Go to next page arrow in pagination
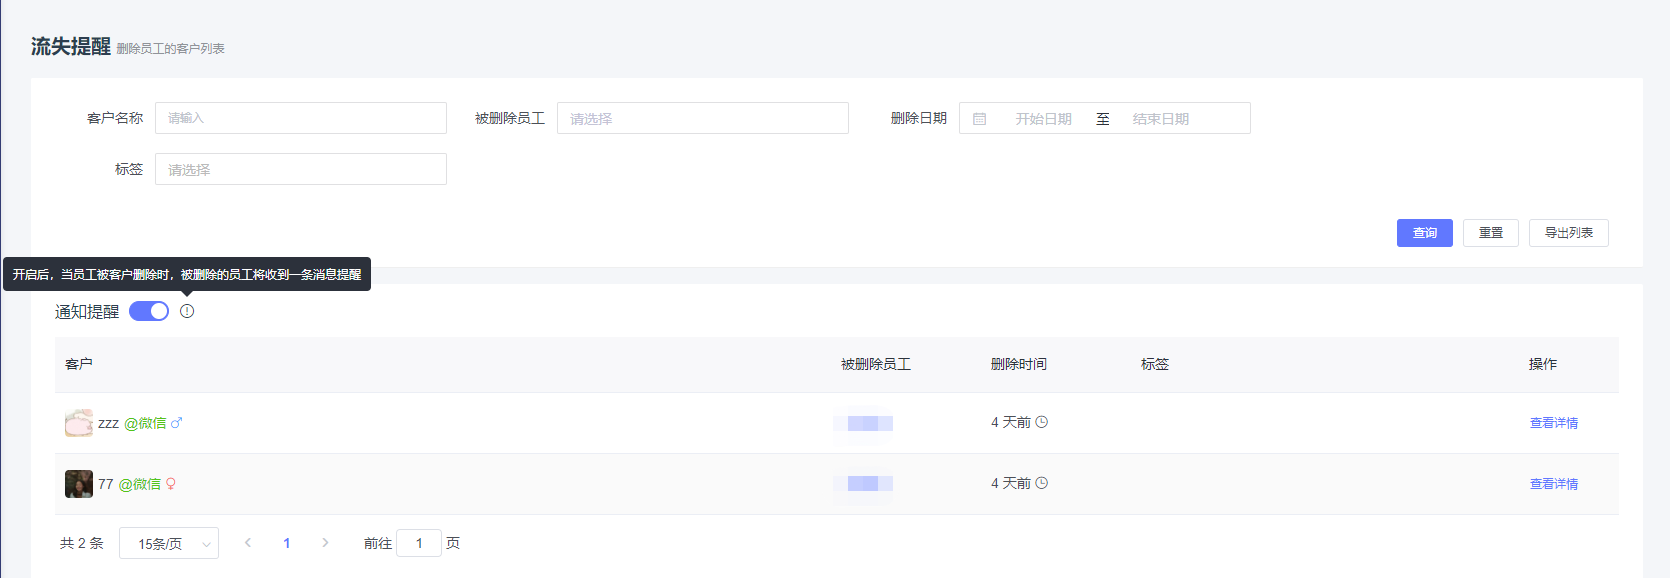The width and height of the screenshot is (1670, 578). coord(325,543)
